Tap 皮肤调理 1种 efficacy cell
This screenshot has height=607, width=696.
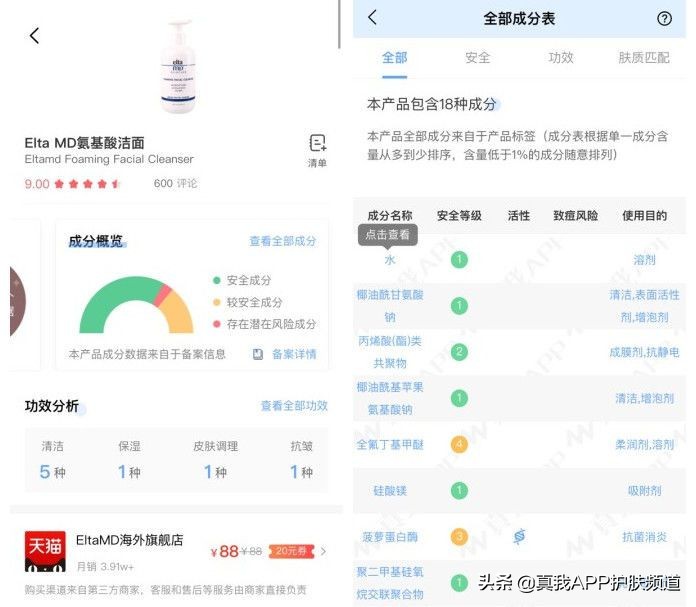(215, 460)
